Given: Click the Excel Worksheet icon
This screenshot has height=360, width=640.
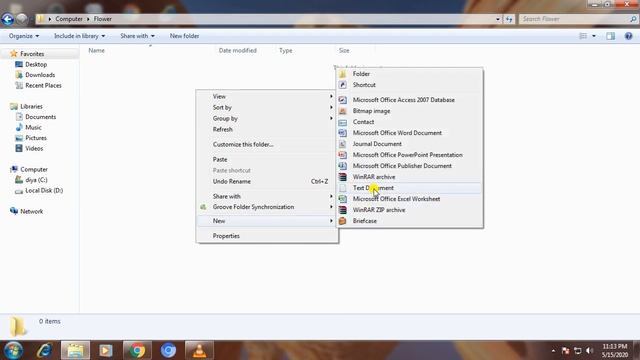Looking at the screenshot, I should pos(343,199).
